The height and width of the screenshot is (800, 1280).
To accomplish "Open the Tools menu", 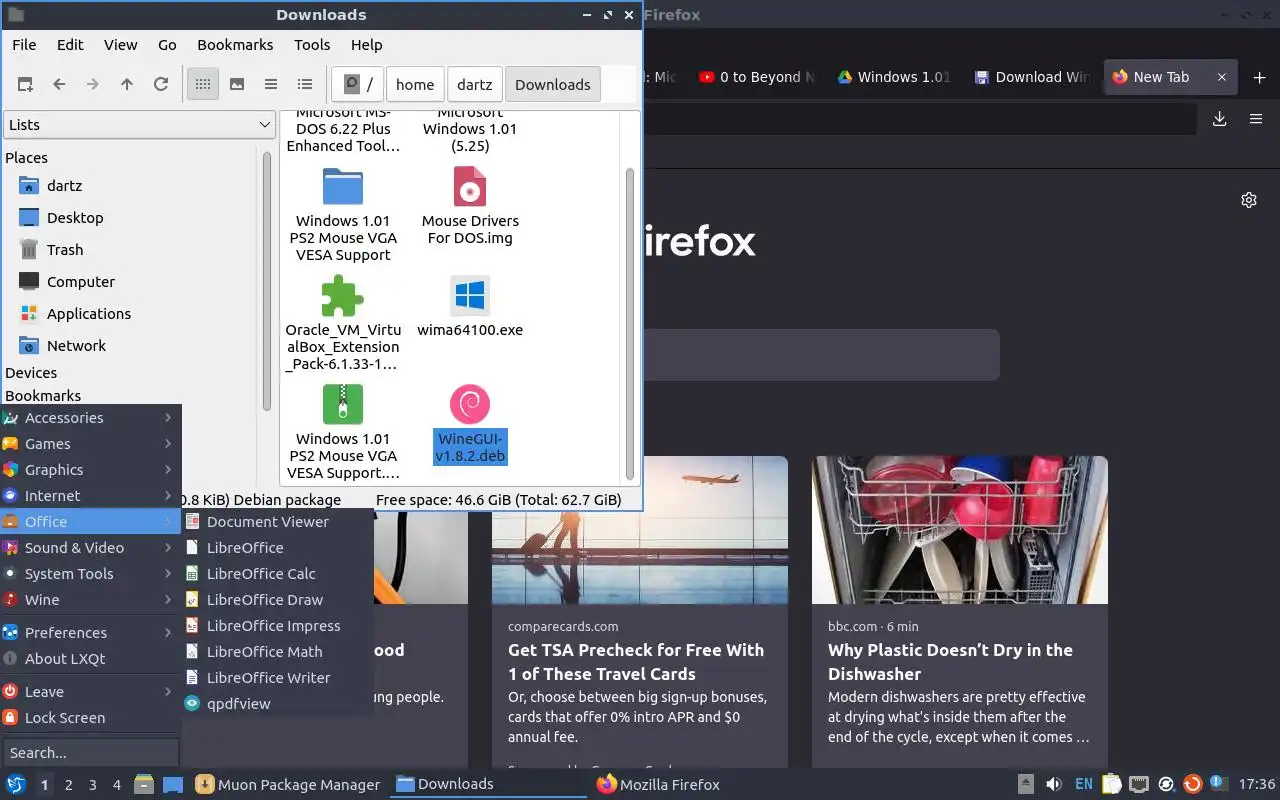I will coord(312,45).
